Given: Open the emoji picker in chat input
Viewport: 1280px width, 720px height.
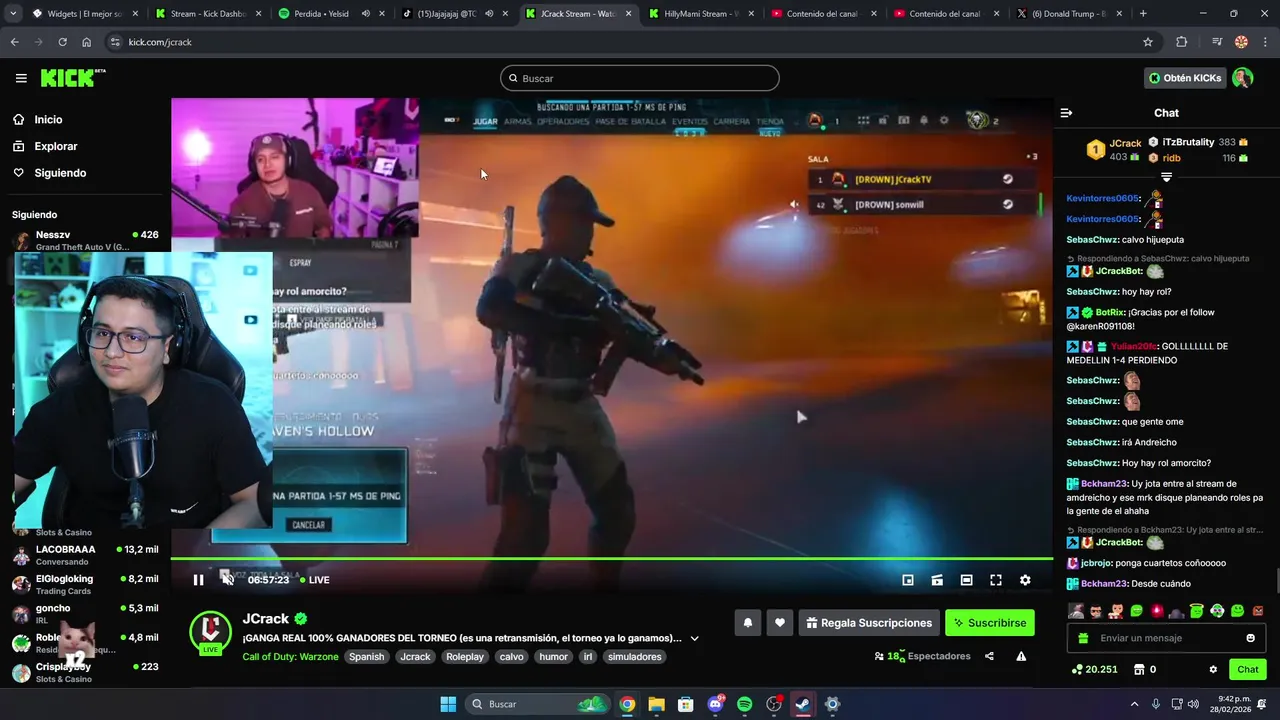Looking at the screenshot, I should tap(1250, 638).
